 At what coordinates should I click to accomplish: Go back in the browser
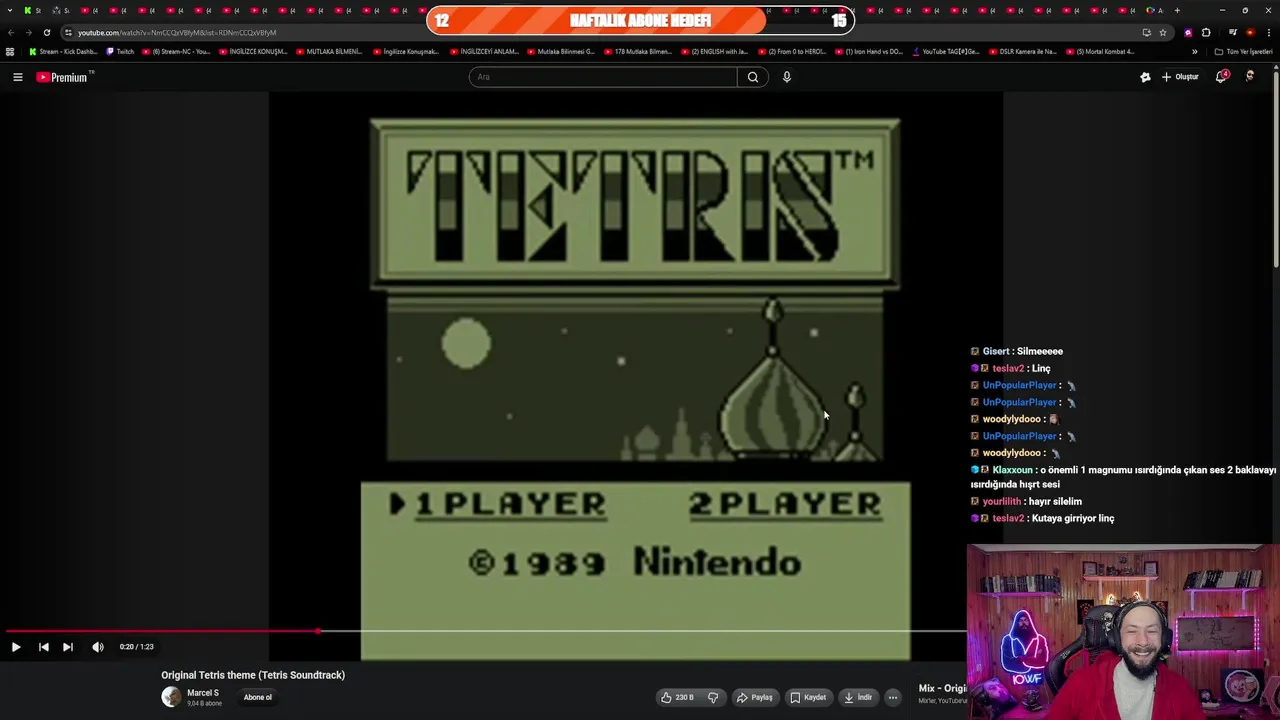[11, 32]
